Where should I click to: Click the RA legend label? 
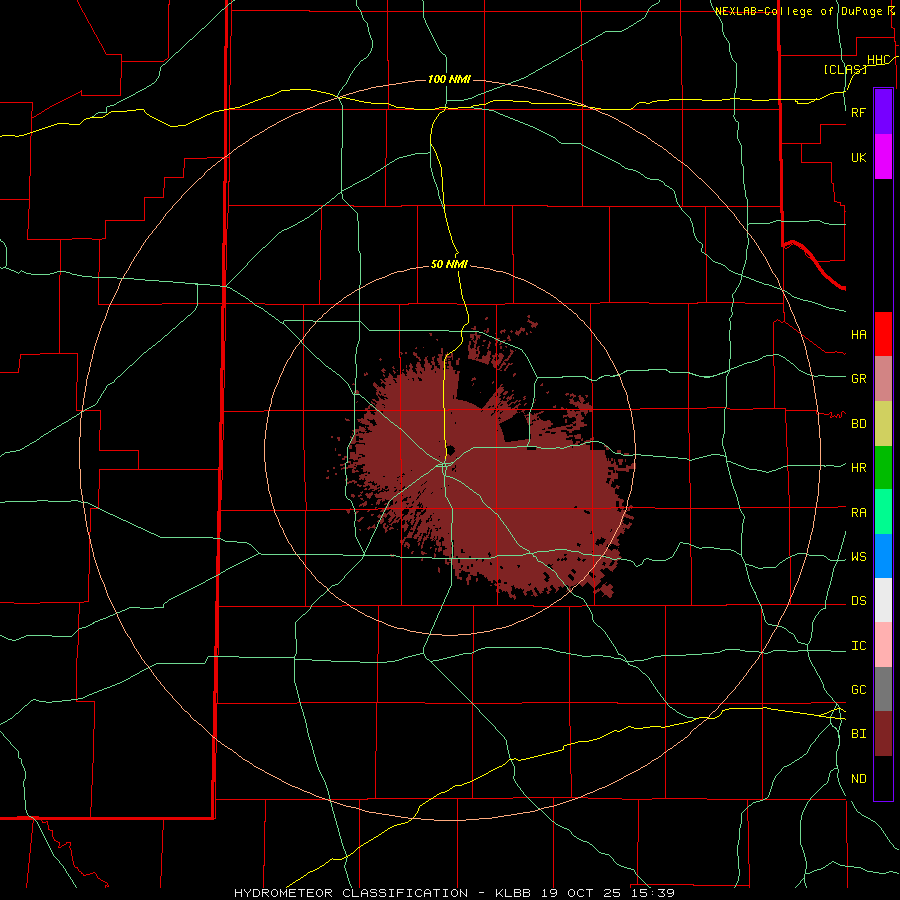click(x=859, y=513)
